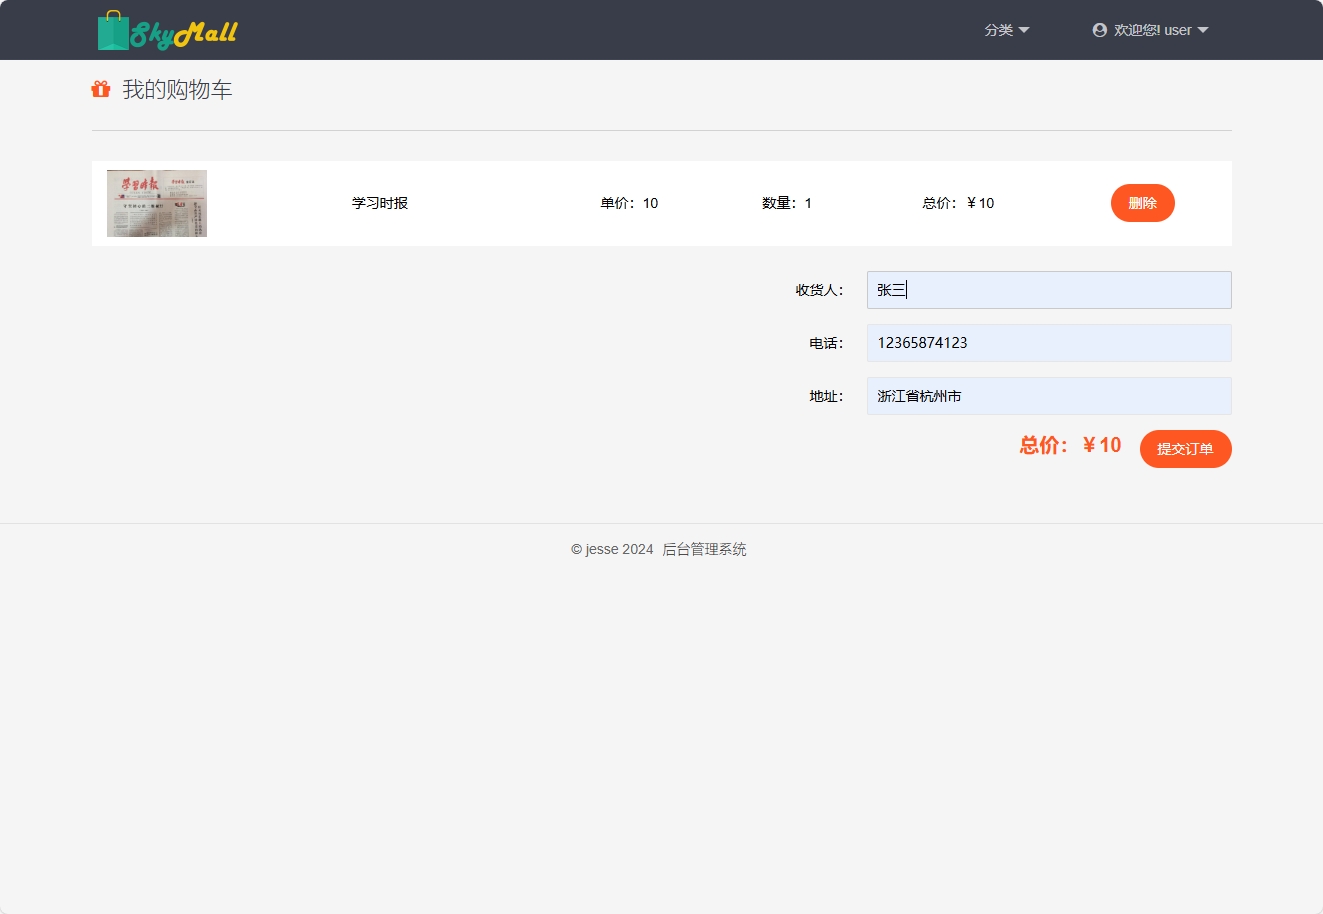Select the 电话 phone number input field
The height and width of the screenshot is (914, 1323).
(x=1048, y=343)
